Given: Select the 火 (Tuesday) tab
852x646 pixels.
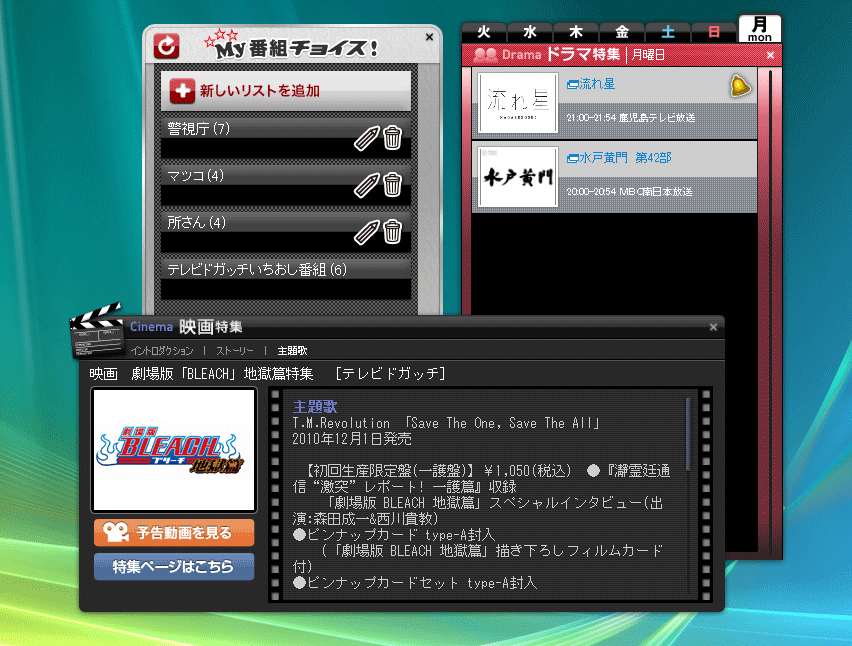Looking at the screenshot, I should tap(484, 32).
